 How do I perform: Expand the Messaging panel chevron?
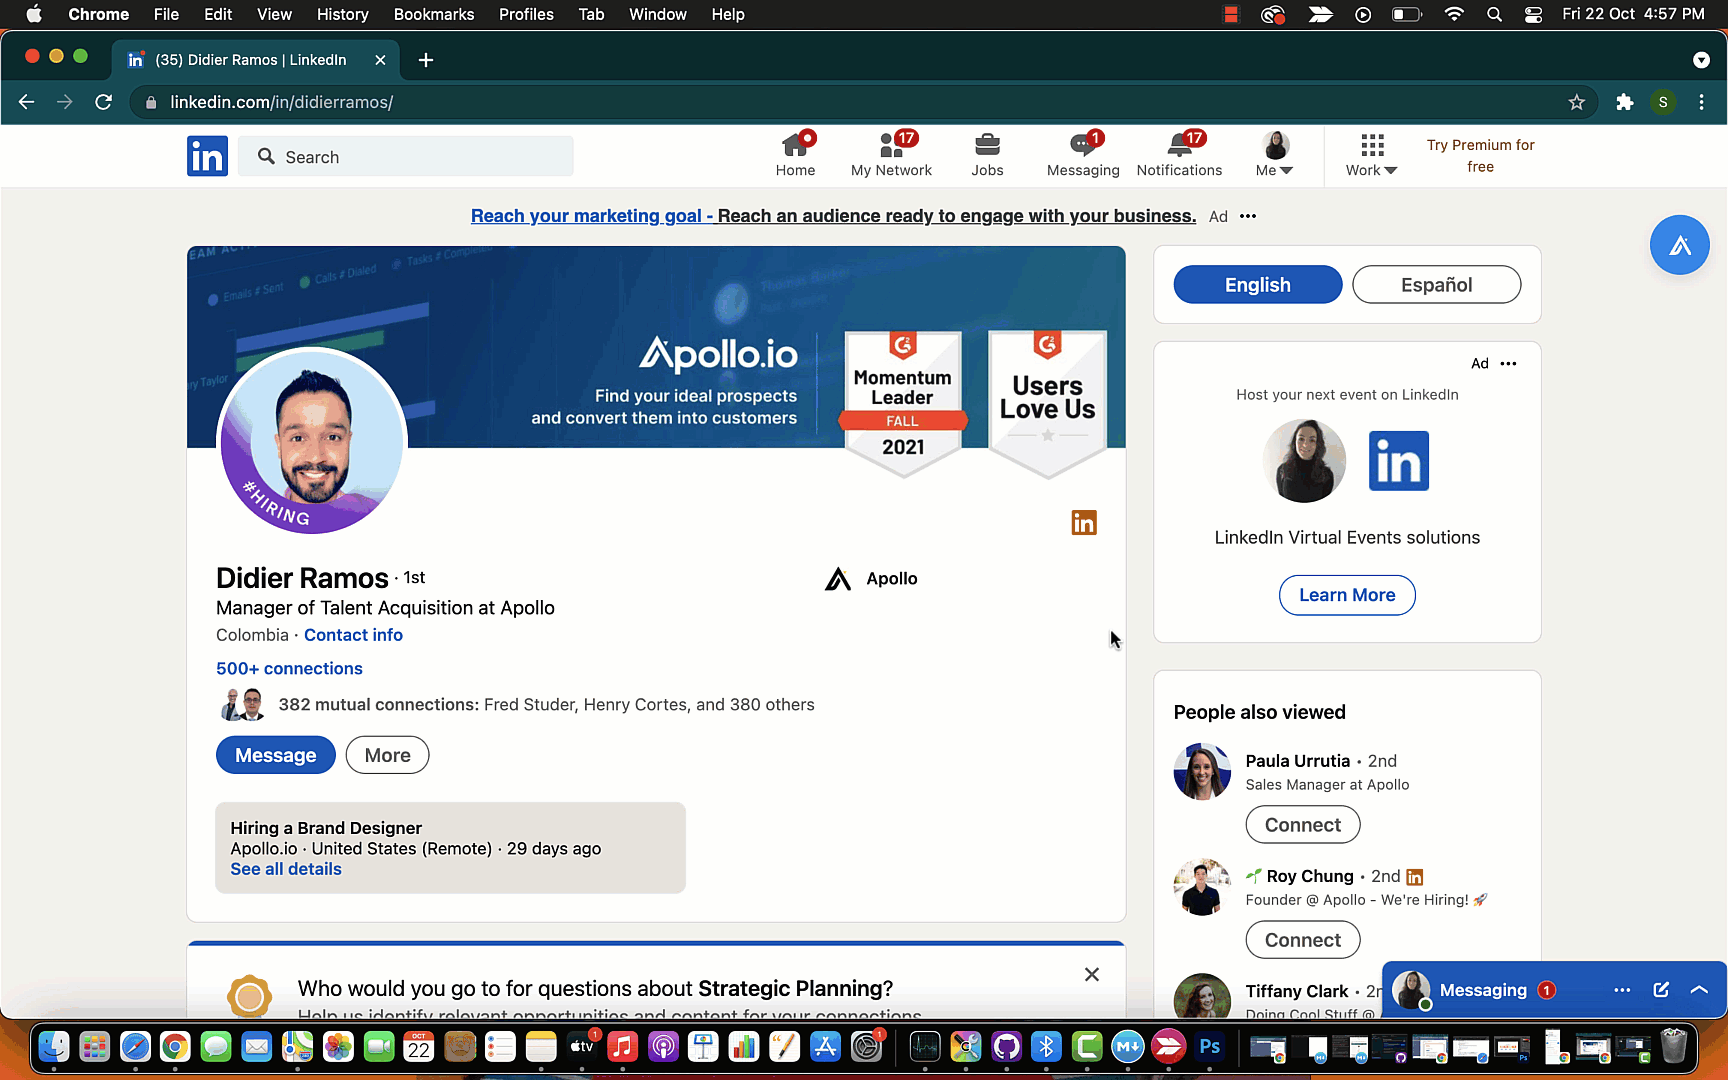pyautogui.click(x=1699, y=990)
